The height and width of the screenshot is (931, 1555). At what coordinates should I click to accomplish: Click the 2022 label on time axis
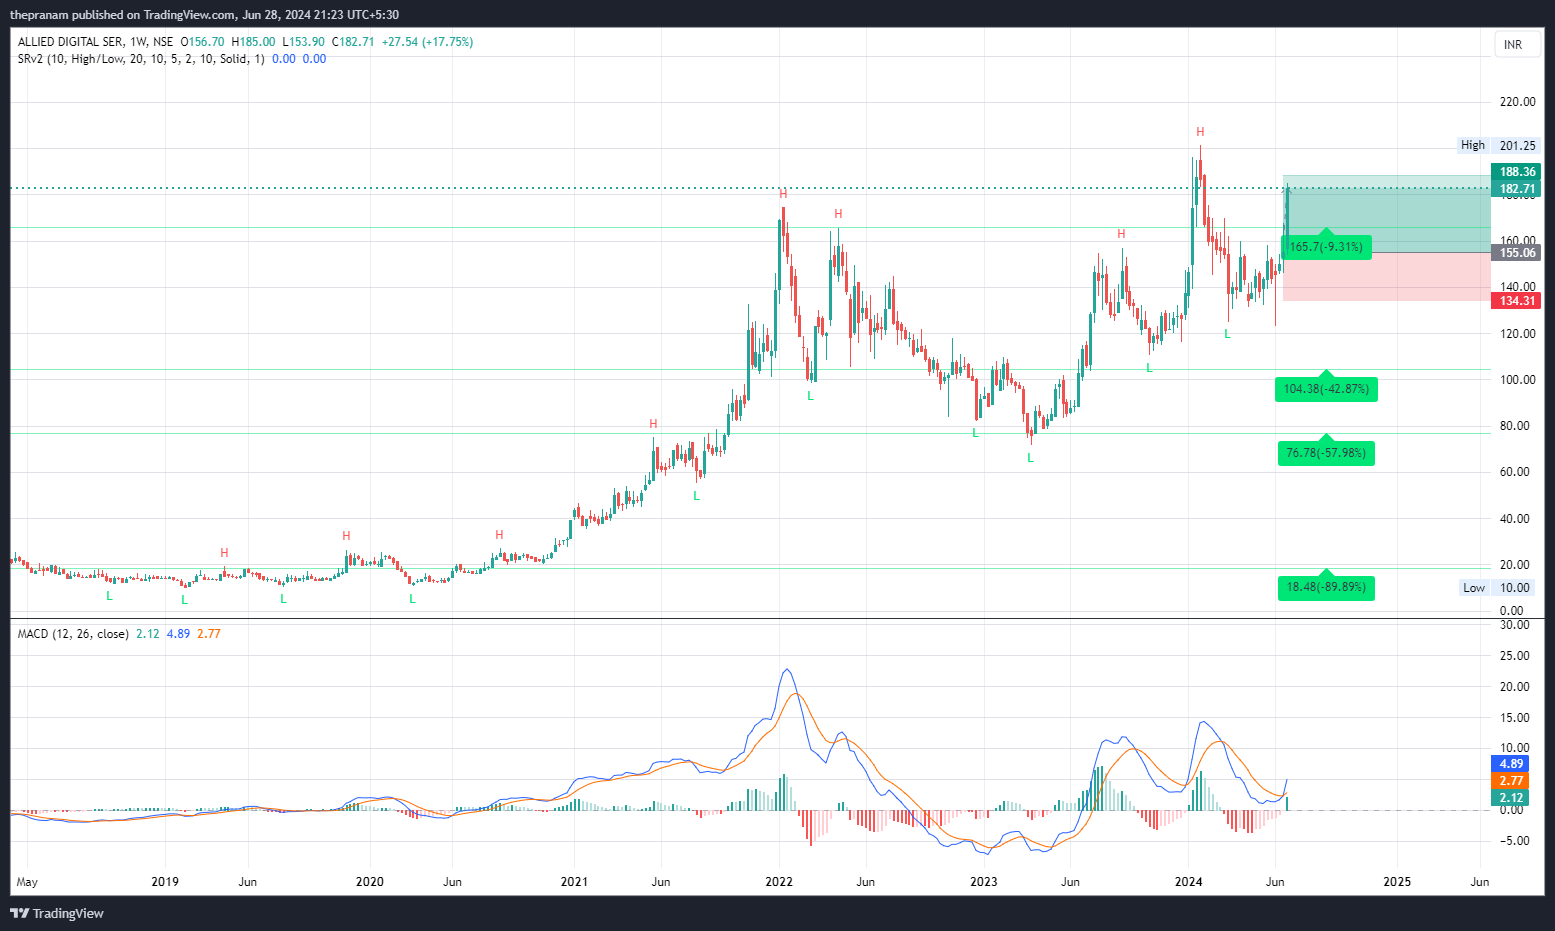click(x=779, y=882)
